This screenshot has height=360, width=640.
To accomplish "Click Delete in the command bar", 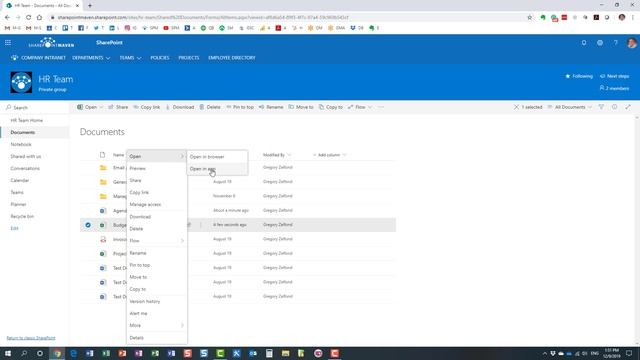I will coord(210,107).
